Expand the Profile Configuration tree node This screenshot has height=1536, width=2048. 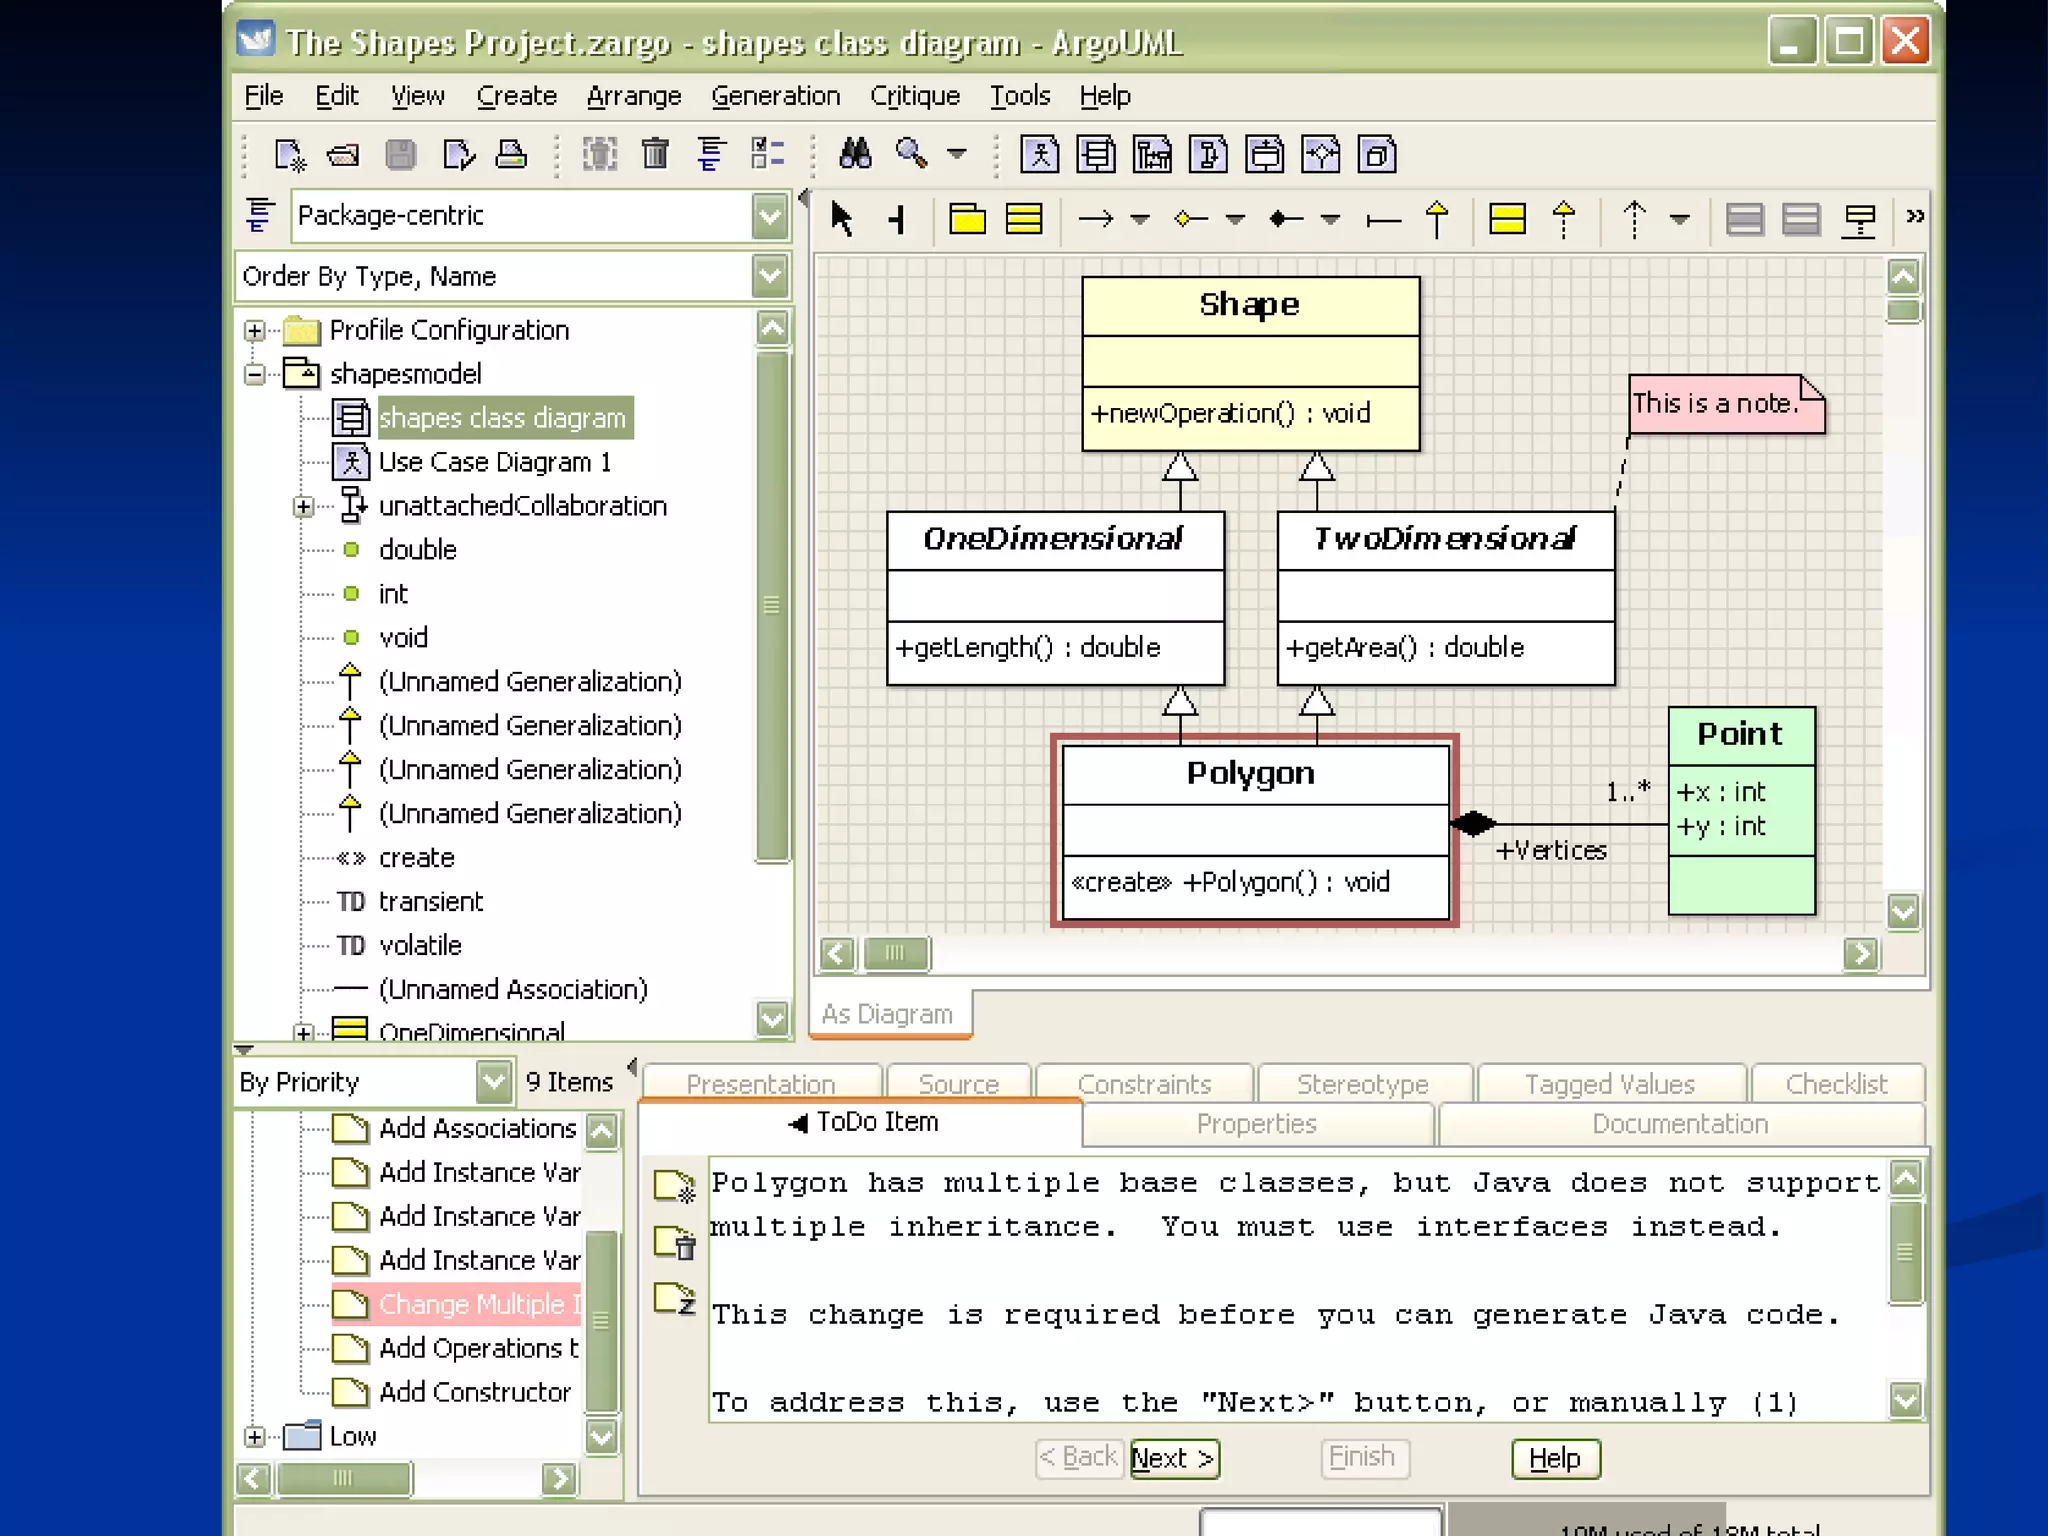255,330
